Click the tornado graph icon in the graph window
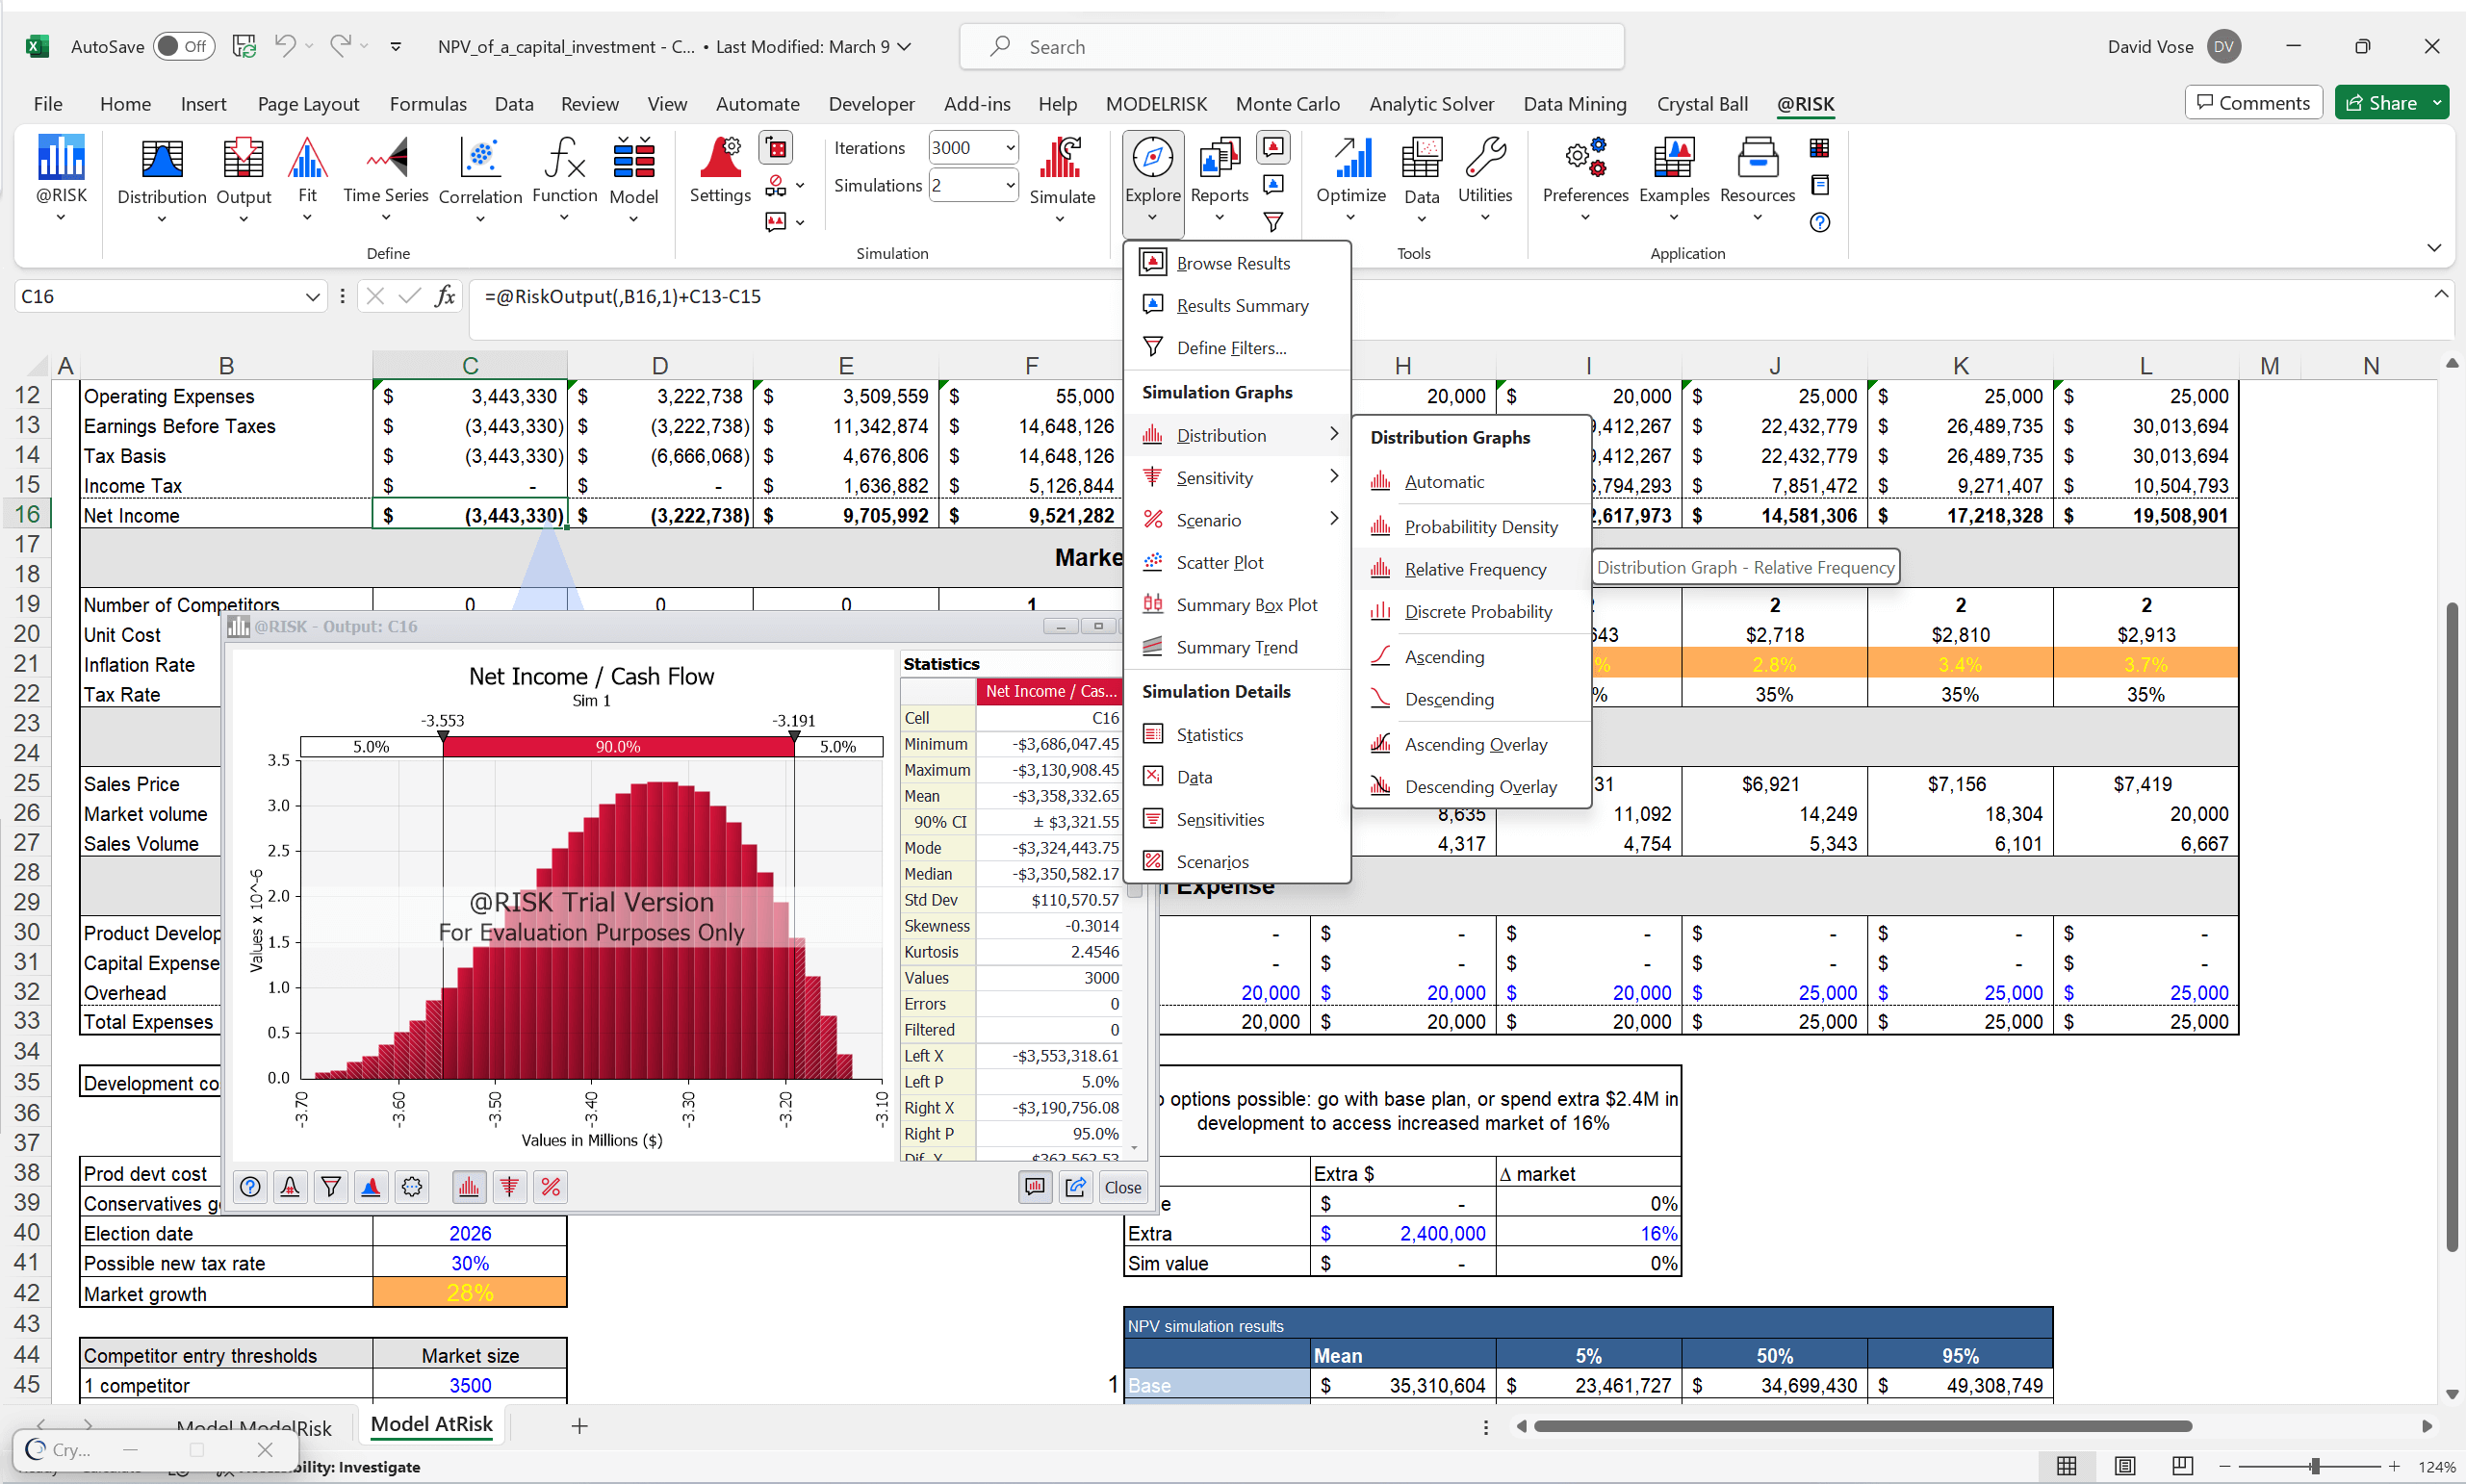Viewport: 2466px width, 1484px height. (509, 1187)
